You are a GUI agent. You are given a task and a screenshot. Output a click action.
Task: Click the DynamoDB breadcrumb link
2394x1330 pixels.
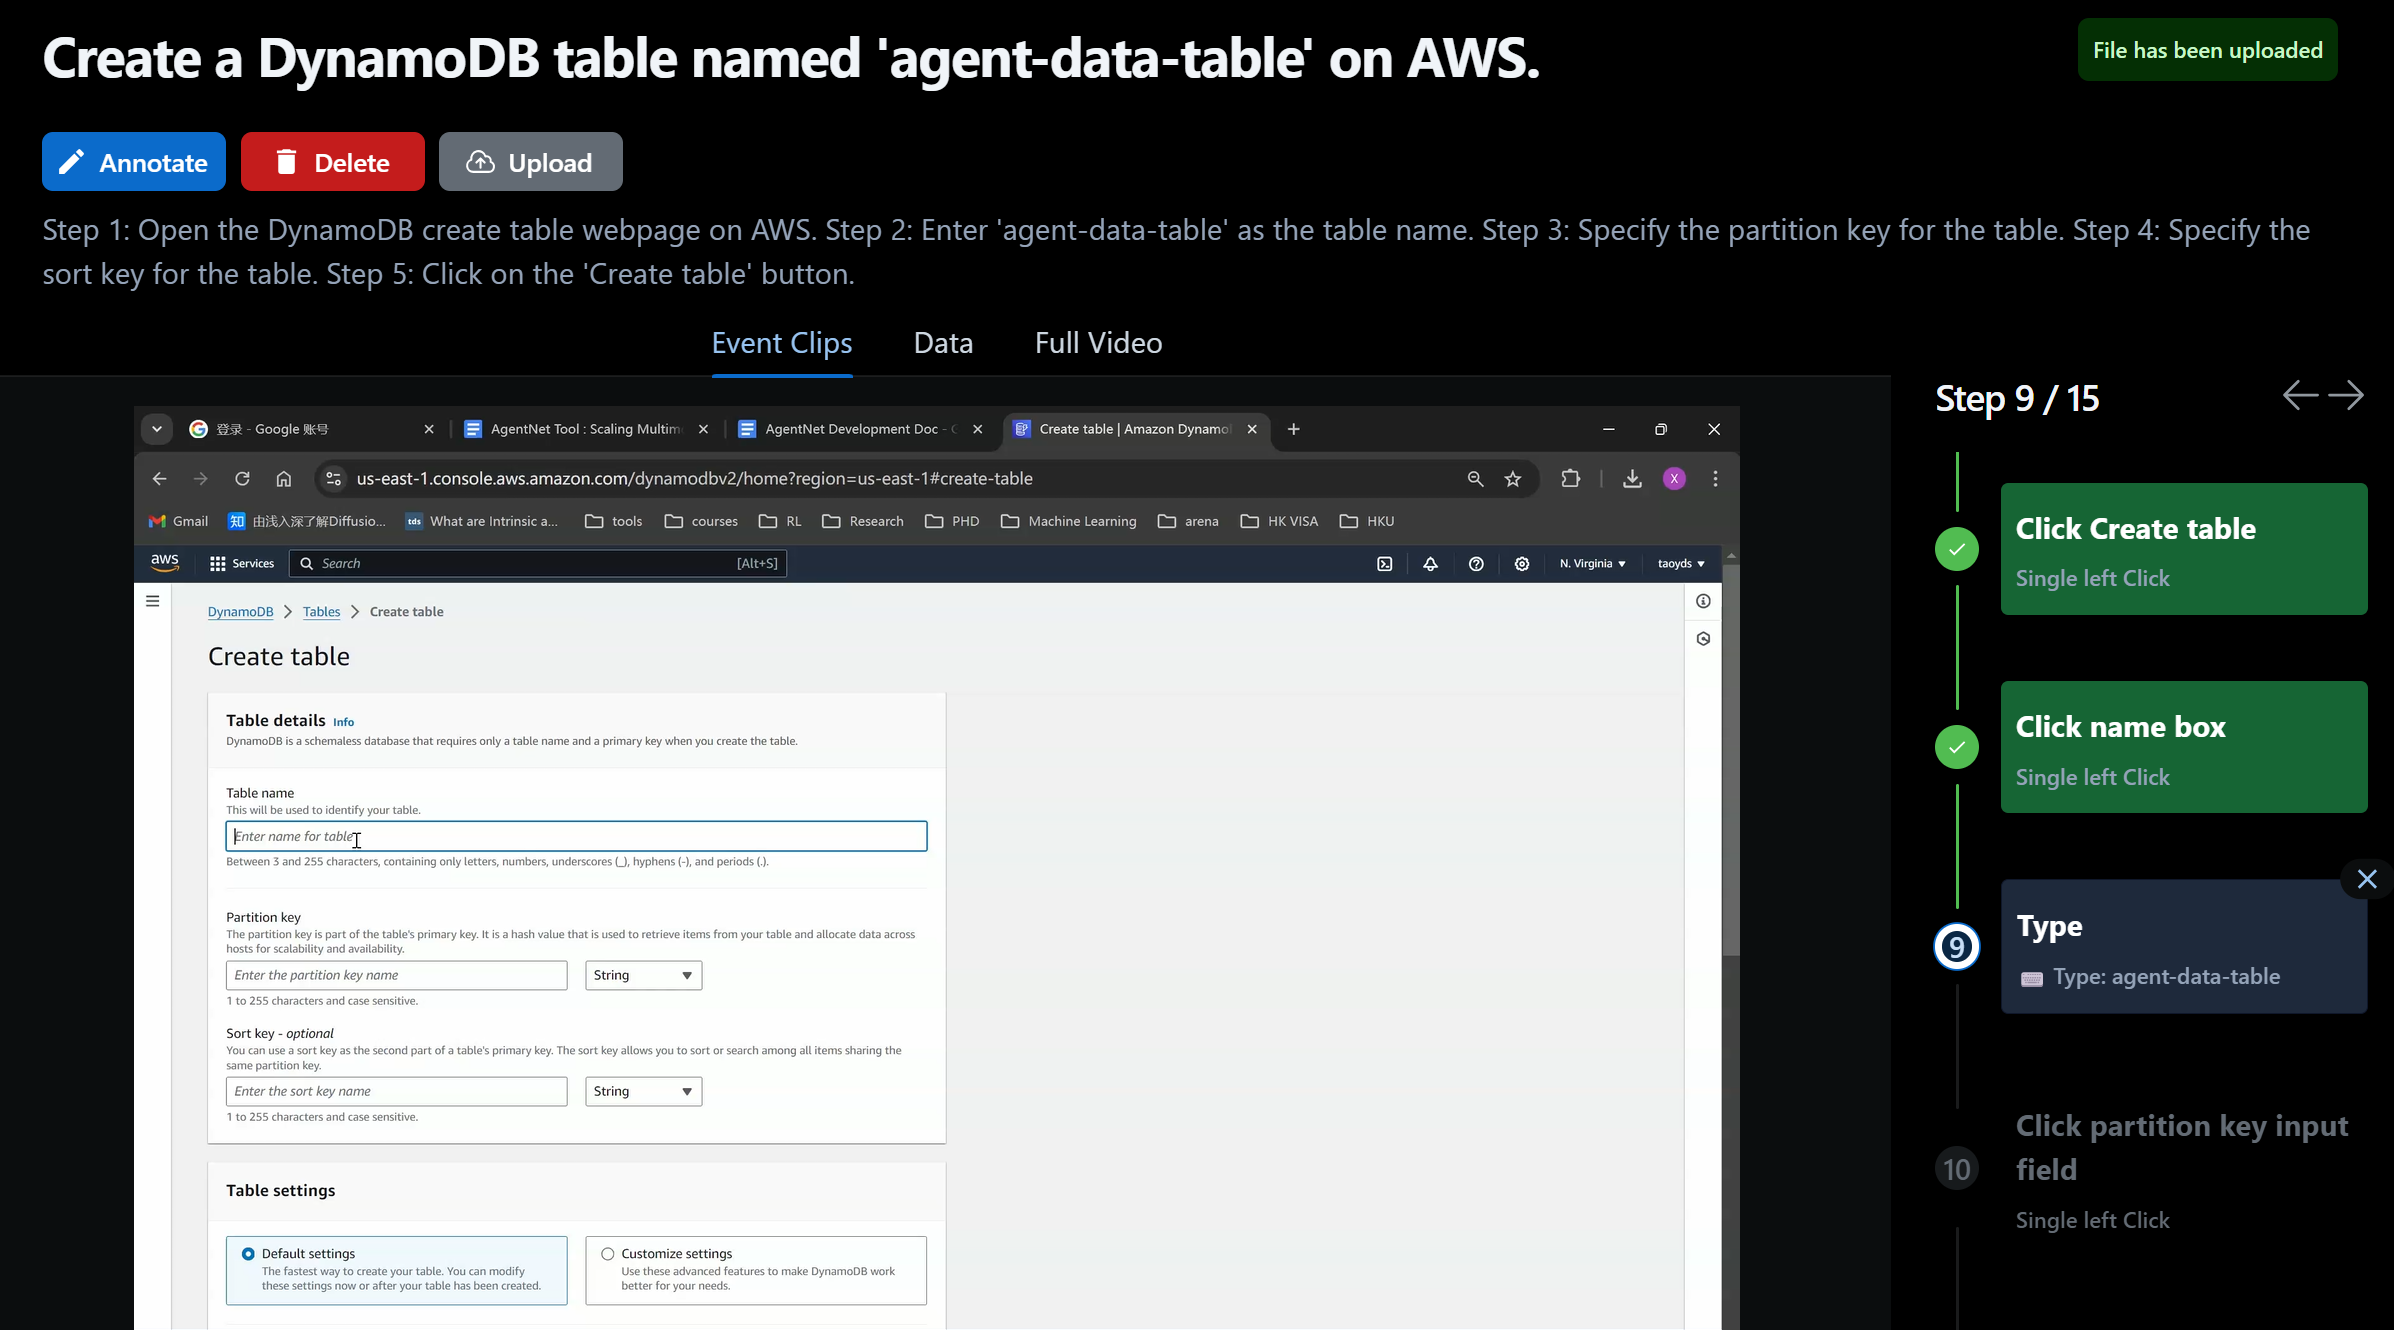240,612
